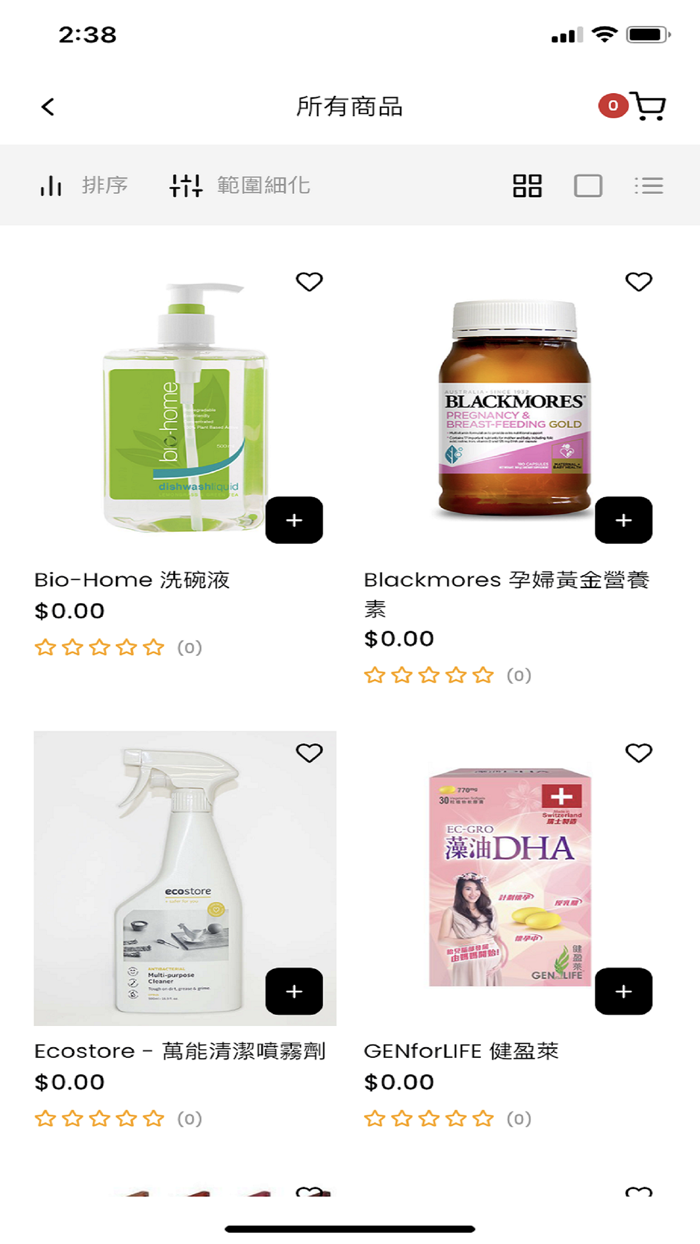Image resolution: width=700 pixels, height=1244 pixels.
Task: Add Ecostore cleaner spray to cart
Action: tap(294, 991)
